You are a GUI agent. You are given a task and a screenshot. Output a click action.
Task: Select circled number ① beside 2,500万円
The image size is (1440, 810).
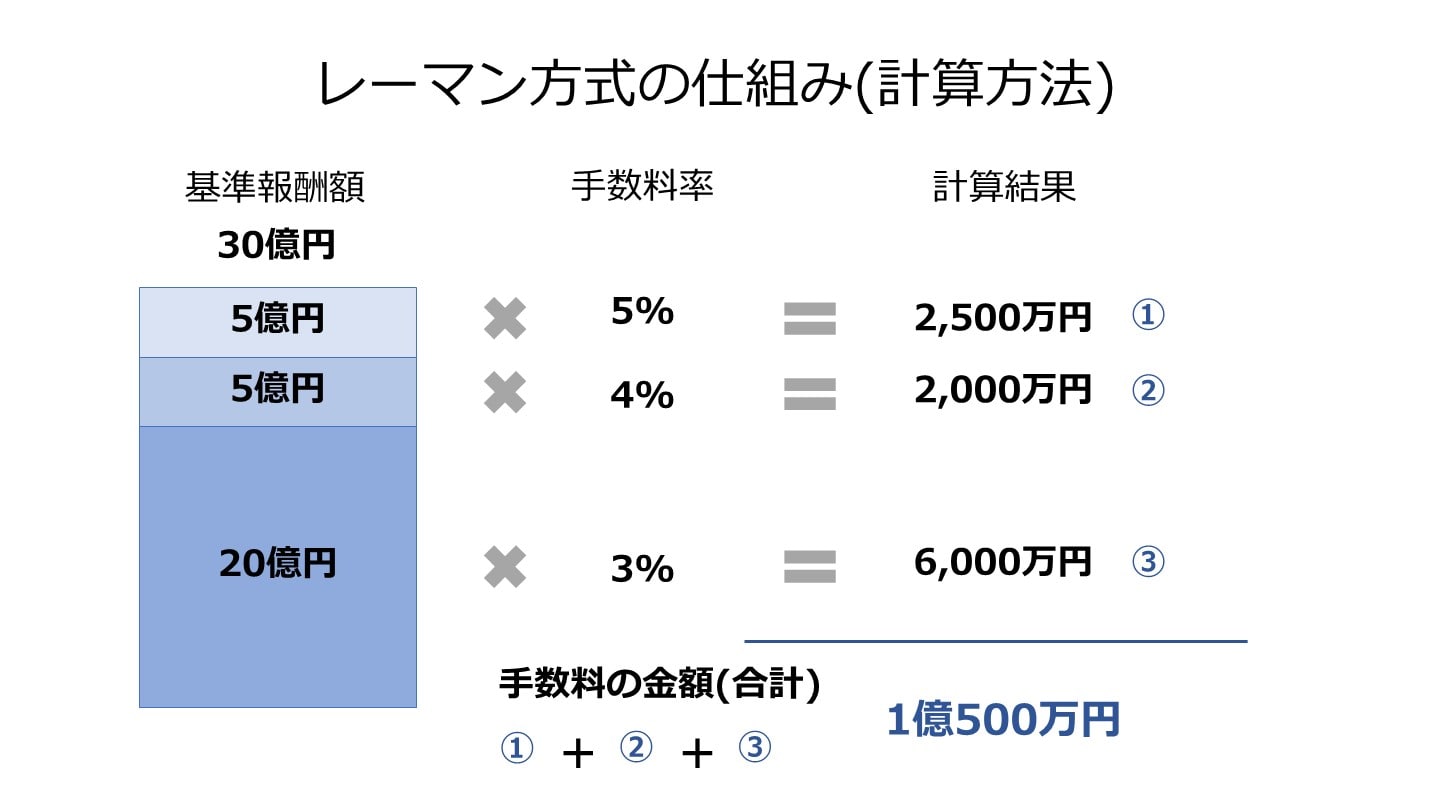[1148, 316]
